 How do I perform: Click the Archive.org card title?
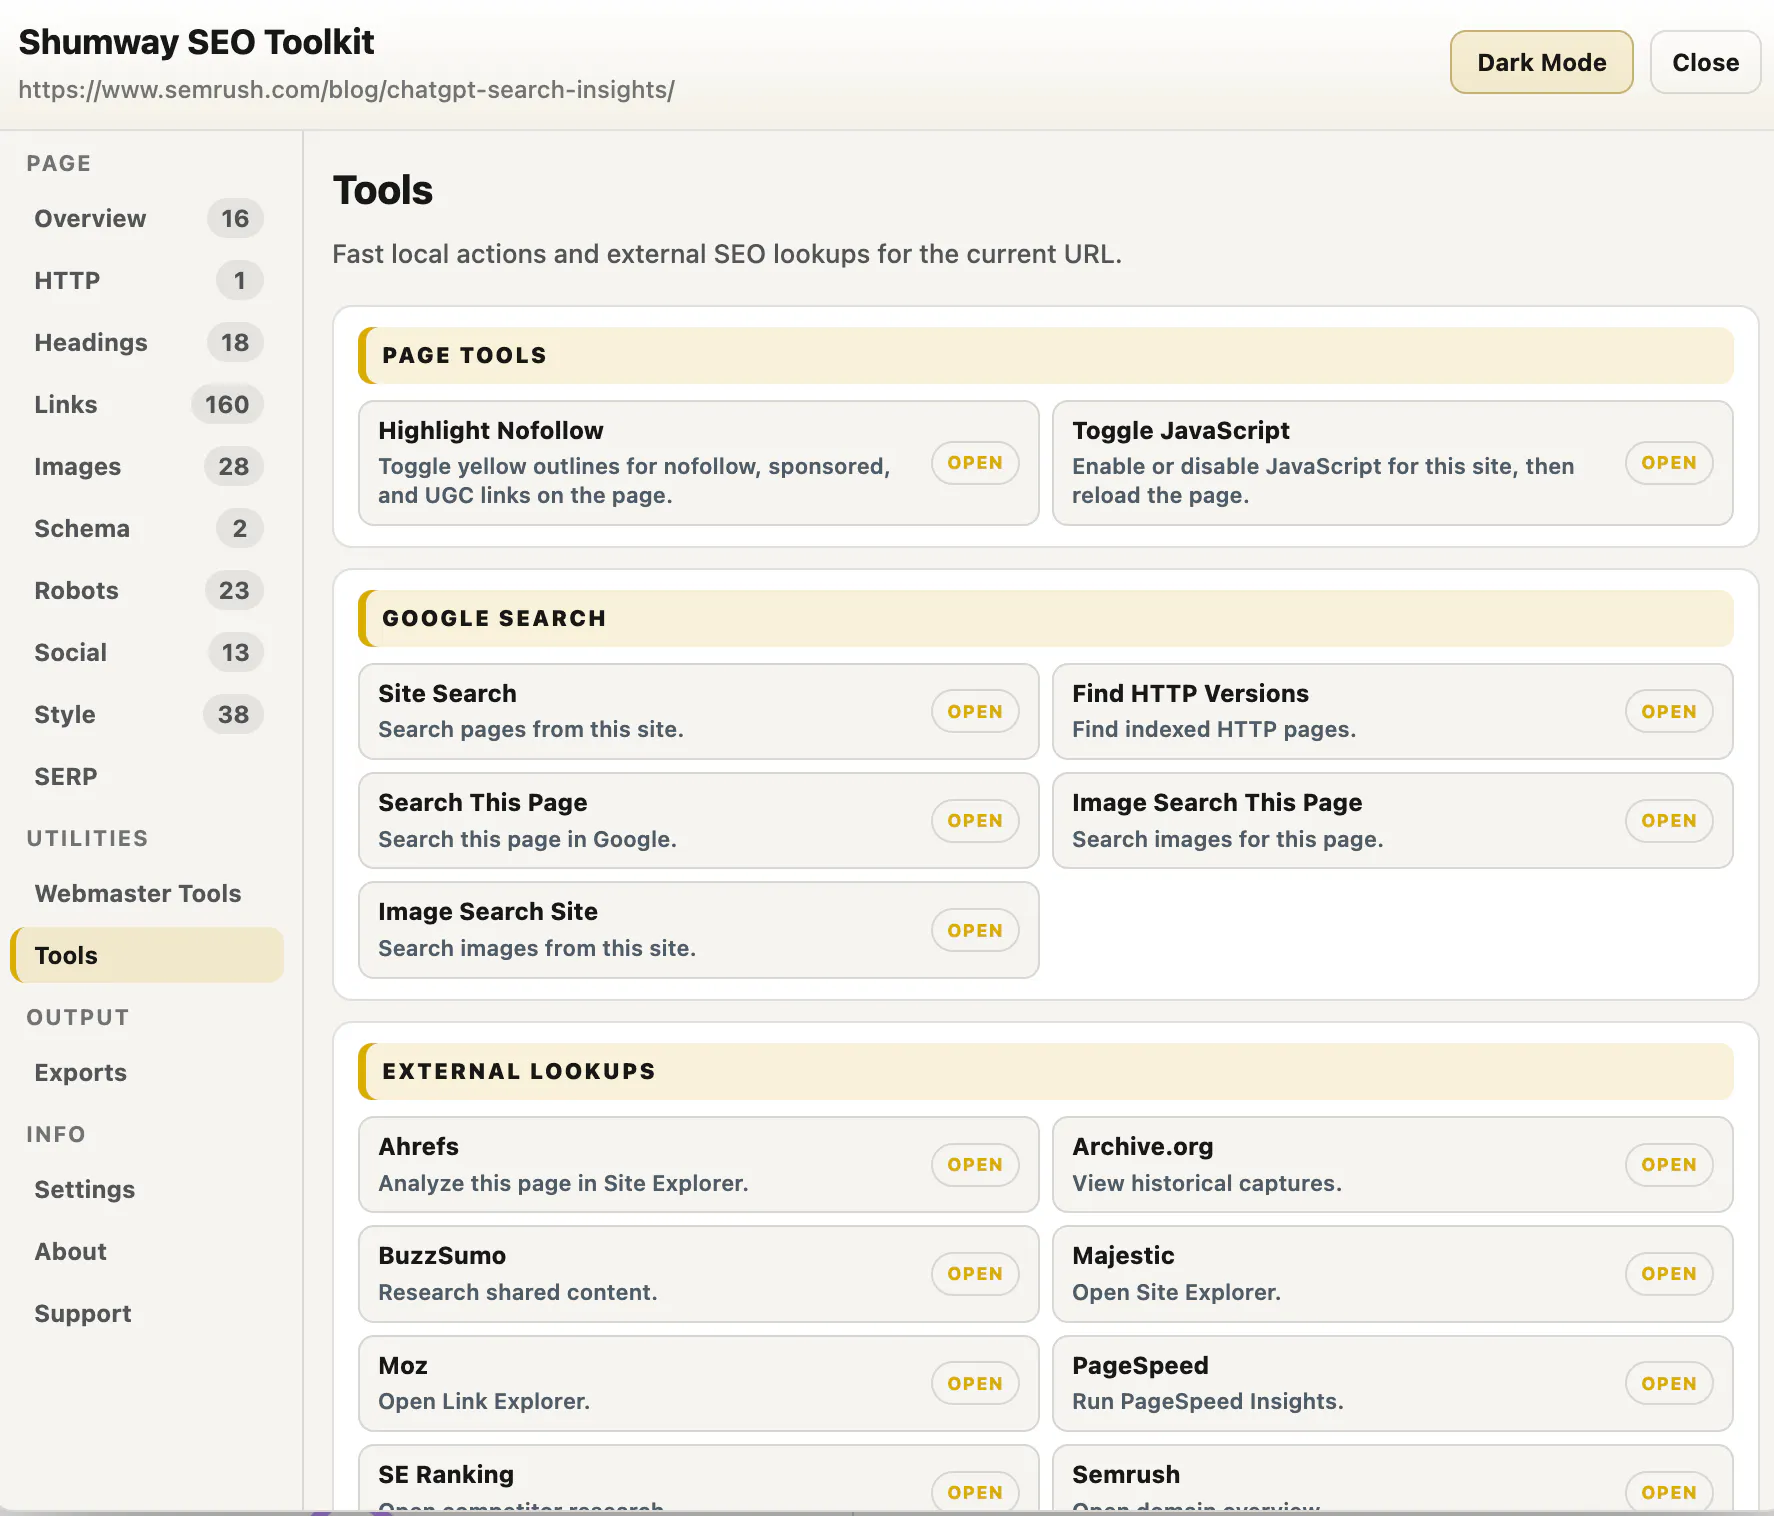coord(1143,1146)
